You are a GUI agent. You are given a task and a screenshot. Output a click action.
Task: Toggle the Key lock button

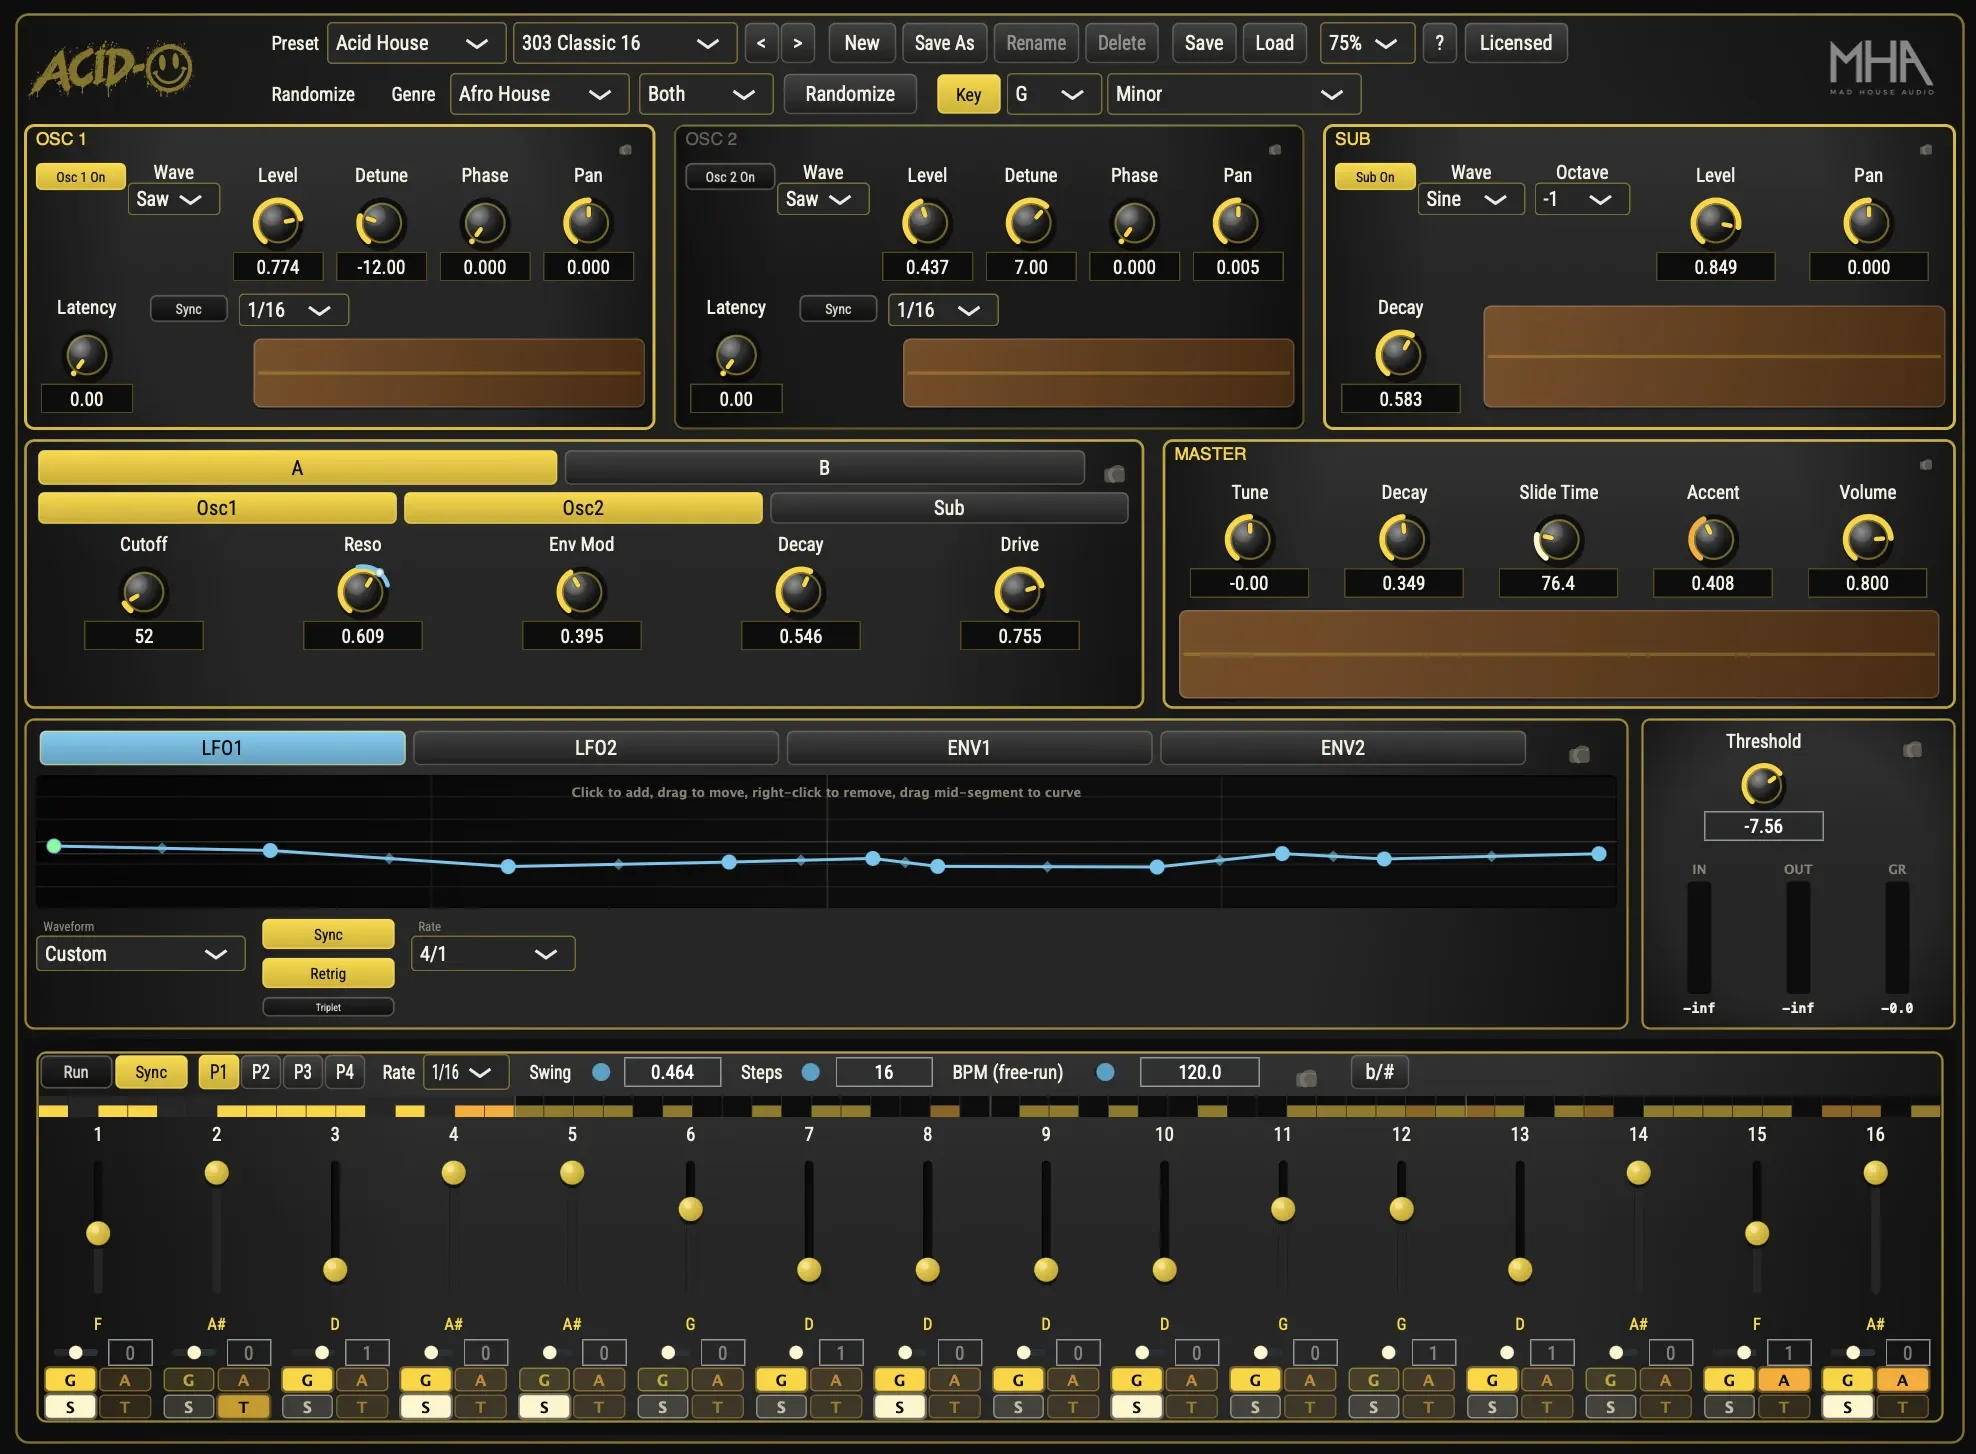click(968, 94)
